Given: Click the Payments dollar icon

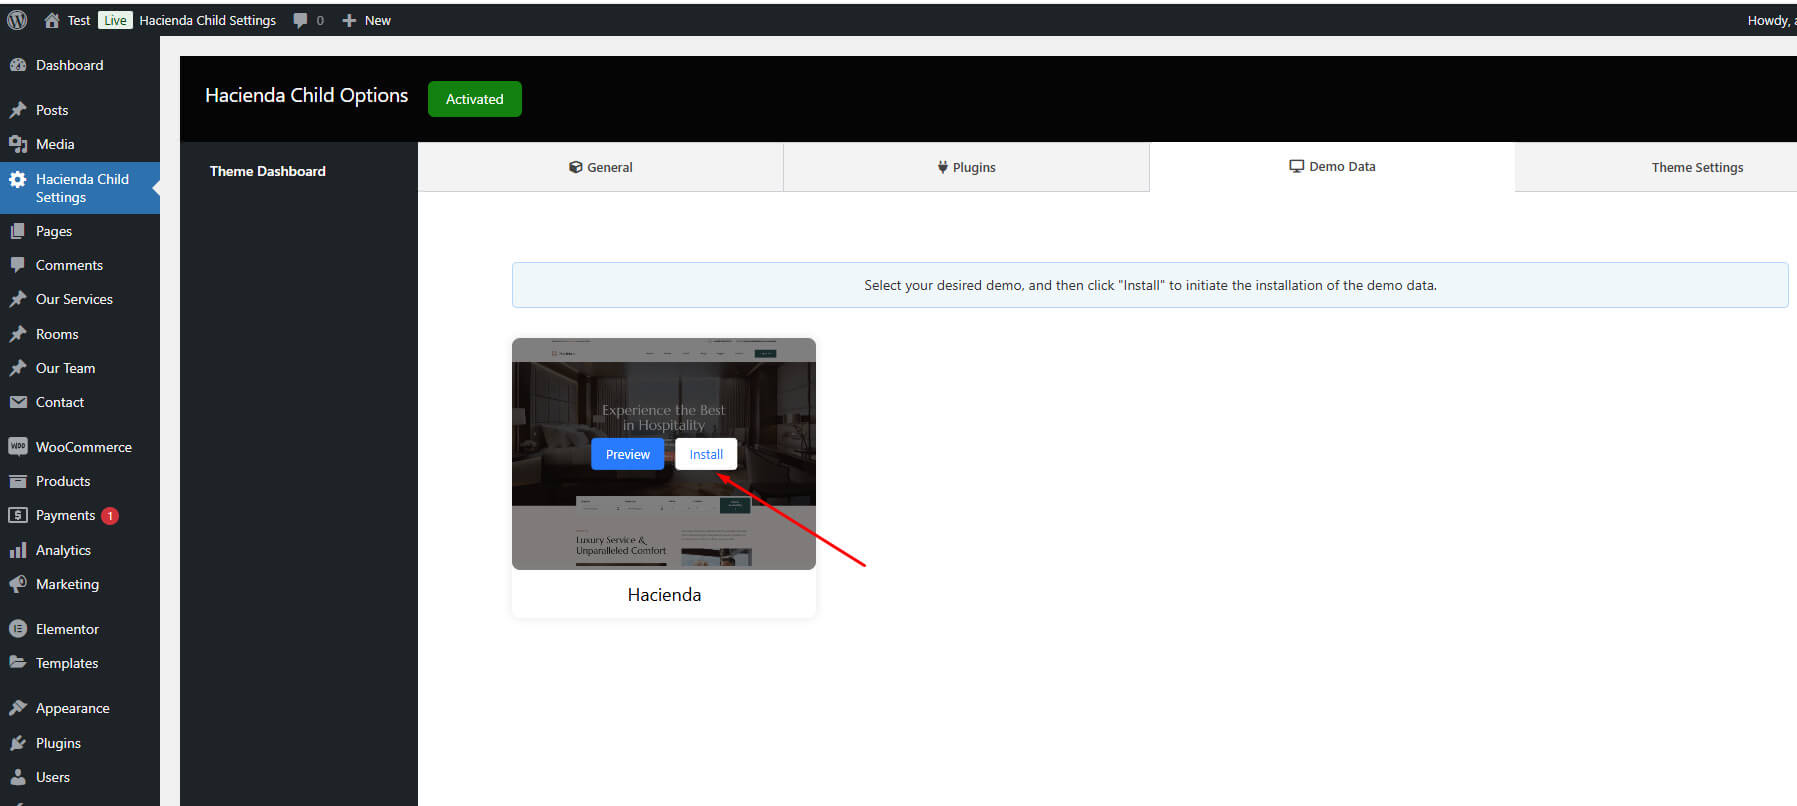Looking at the screenshot, I should click(18, 515).
